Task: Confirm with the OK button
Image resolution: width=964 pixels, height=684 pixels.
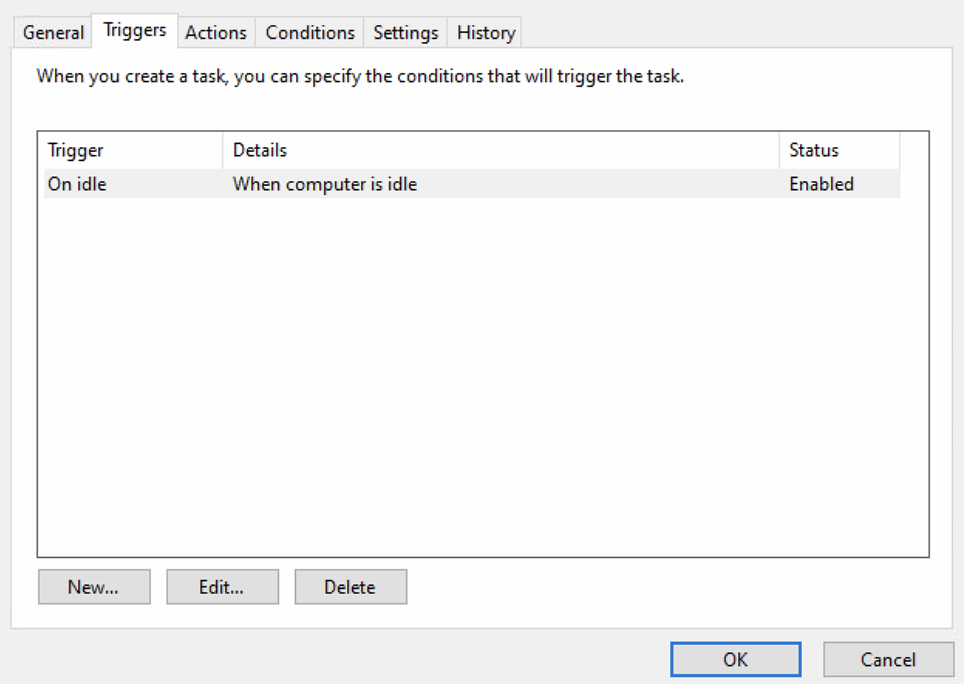Action: (x=736, y=659)
